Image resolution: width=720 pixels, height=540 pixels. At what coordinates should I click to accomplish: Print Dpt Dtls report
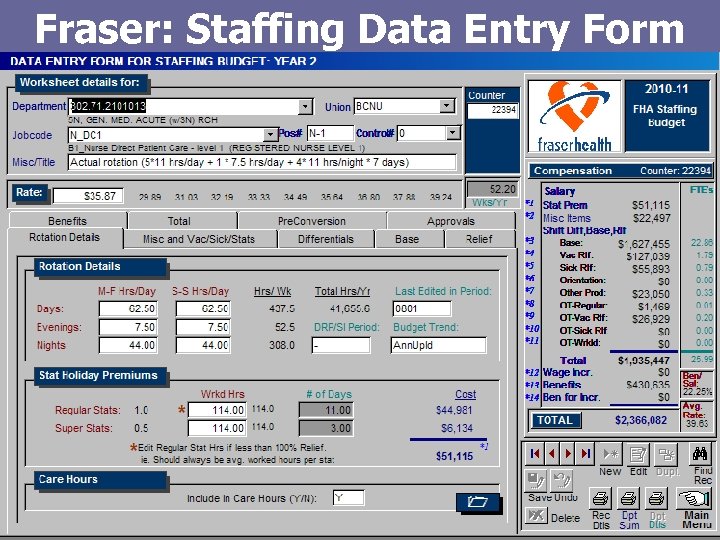(657, 498)
